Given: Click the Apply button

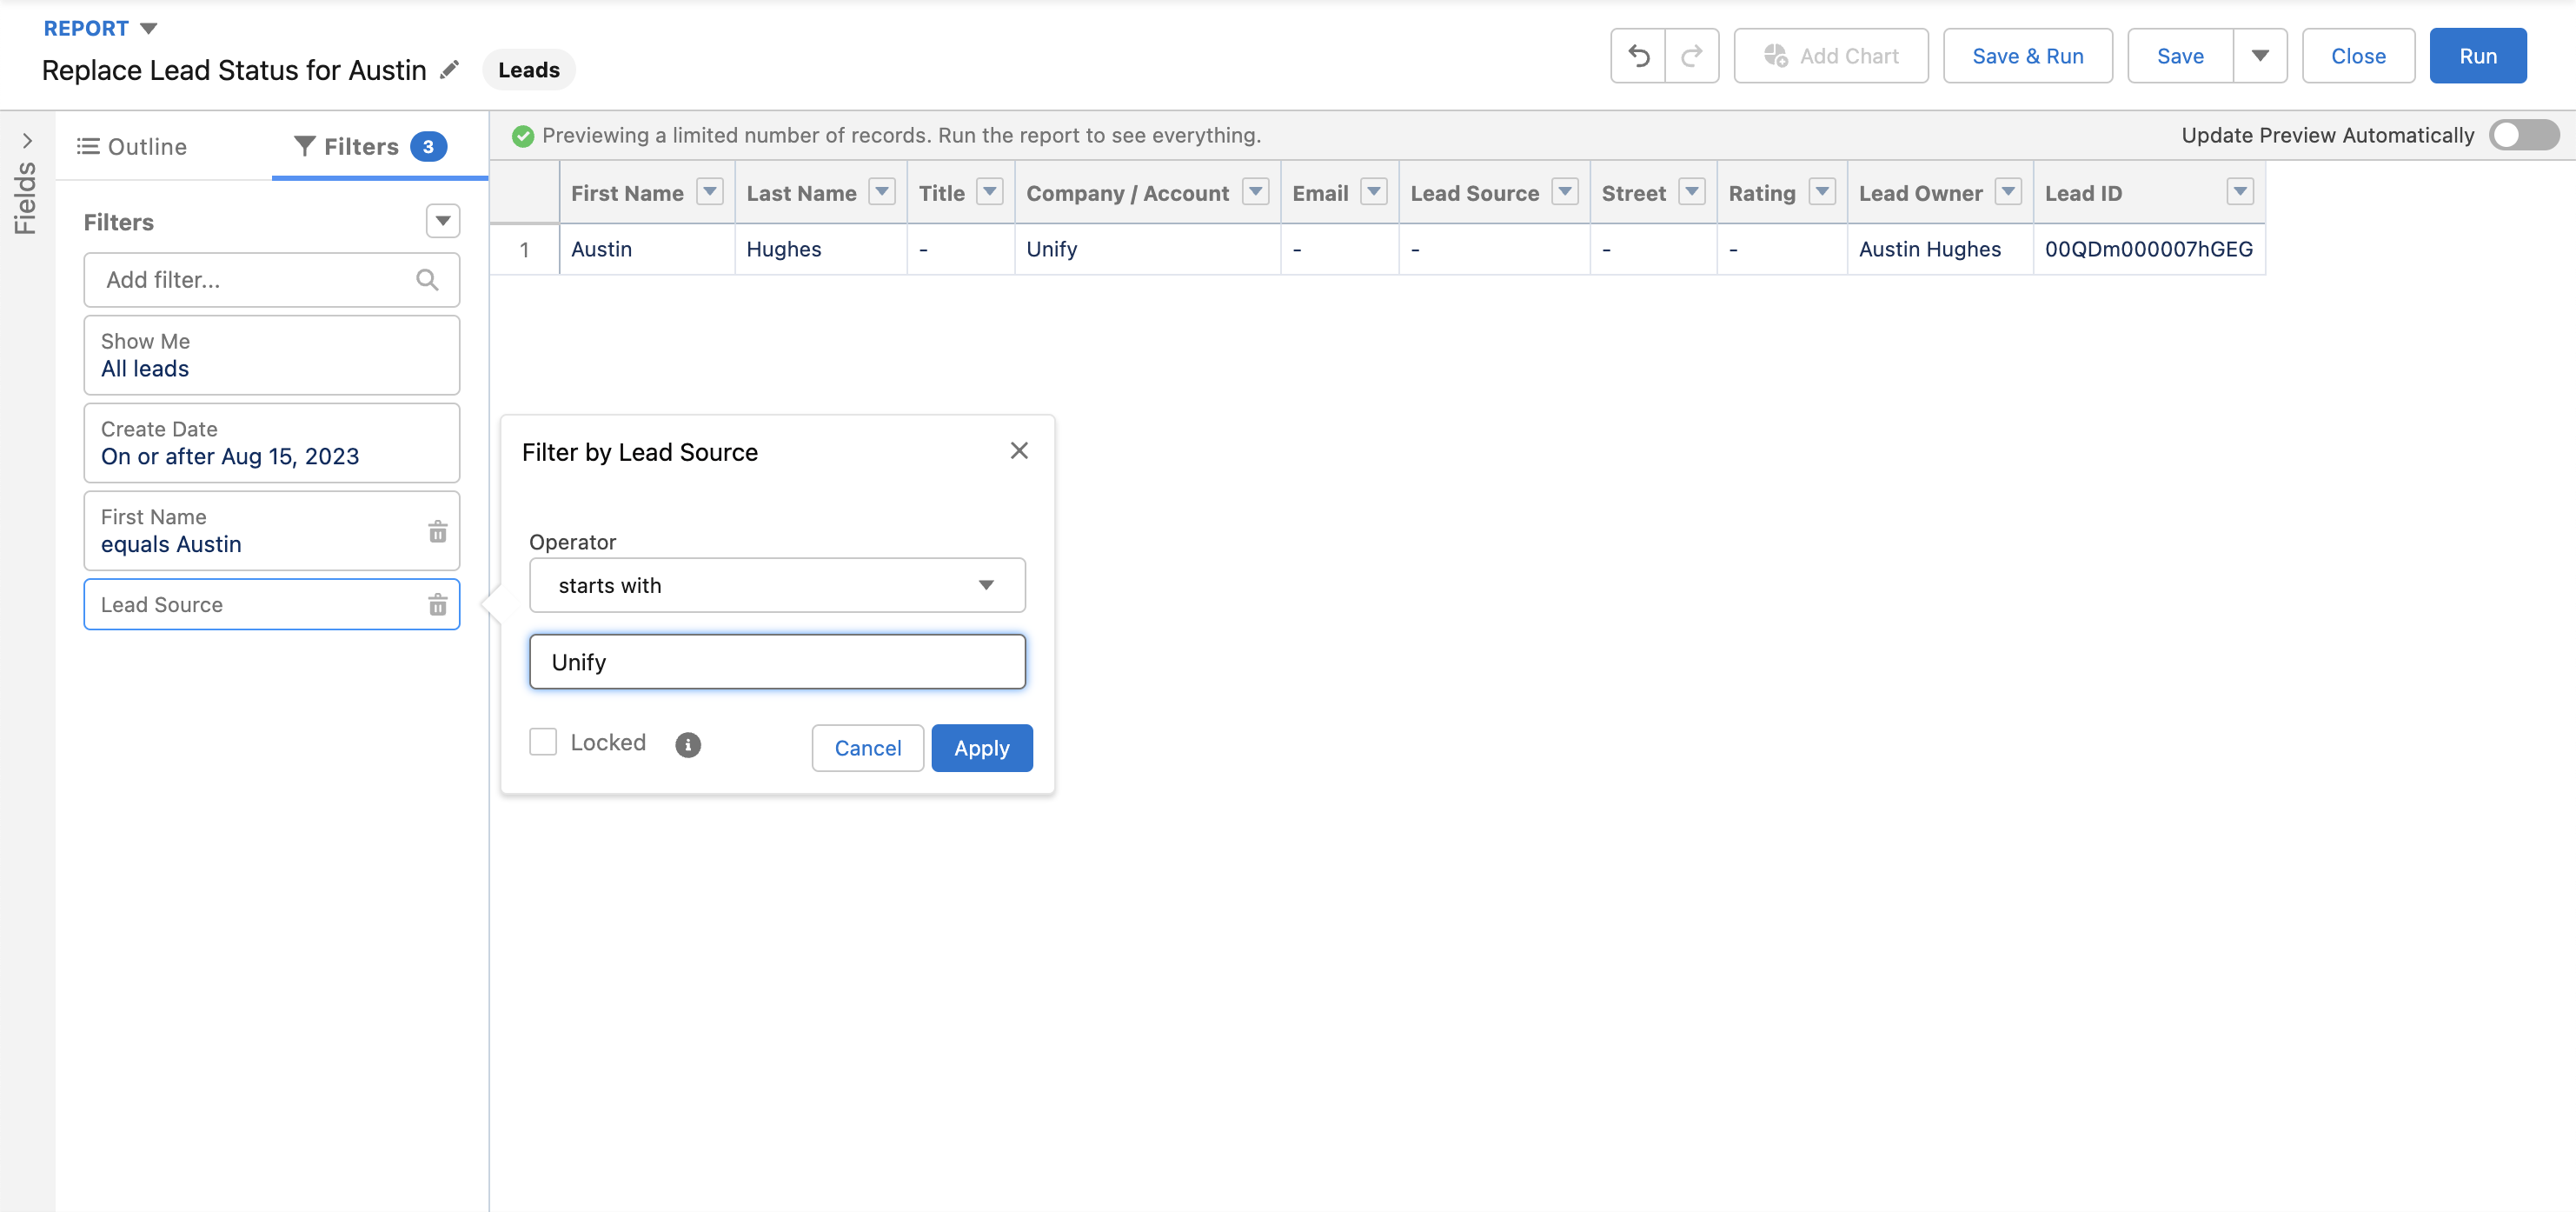Looking at the screenshot, I should pyautogui.click(x=981, y=748).
